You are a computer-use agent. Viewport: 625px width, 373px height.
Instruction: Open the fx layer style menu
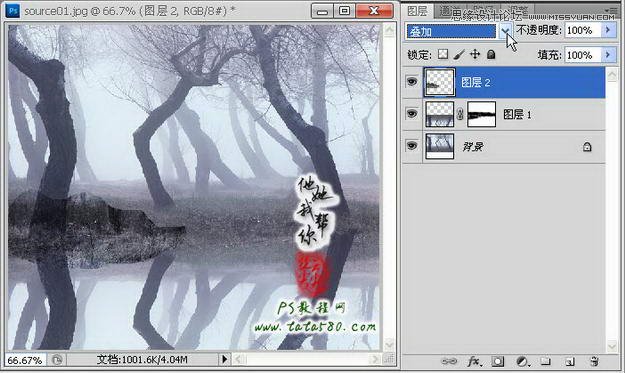click(474, 361)
